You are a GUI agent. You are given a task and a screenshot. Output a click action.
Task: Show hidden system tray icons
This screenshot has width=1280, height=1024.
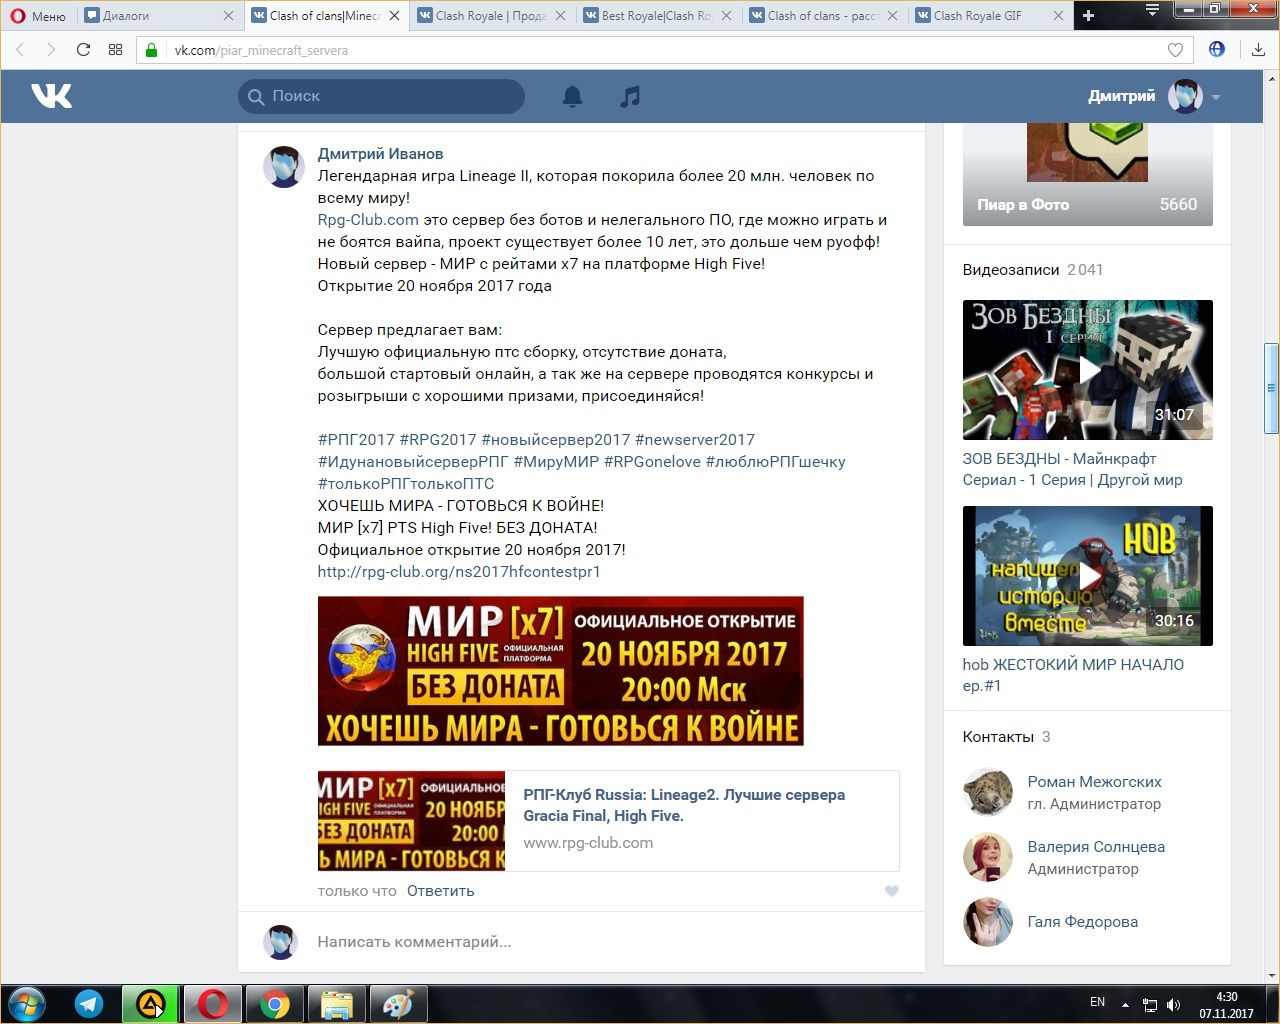coord(1126,1004)
